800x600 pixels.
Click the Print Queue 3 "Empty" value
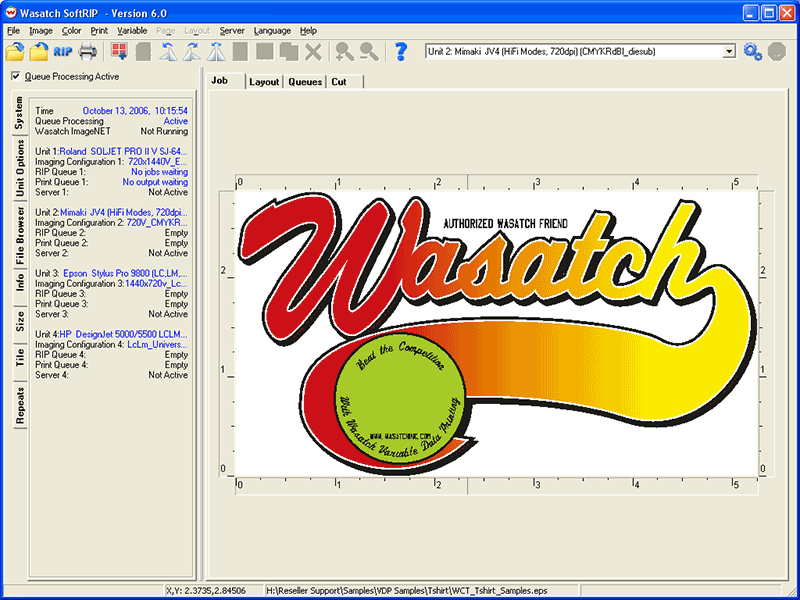point(176,304)
